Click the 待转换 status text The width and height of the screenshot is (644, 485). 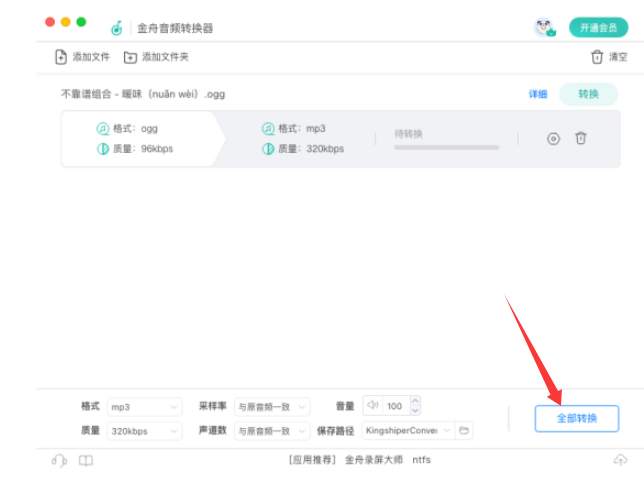[x=408, y=134]
